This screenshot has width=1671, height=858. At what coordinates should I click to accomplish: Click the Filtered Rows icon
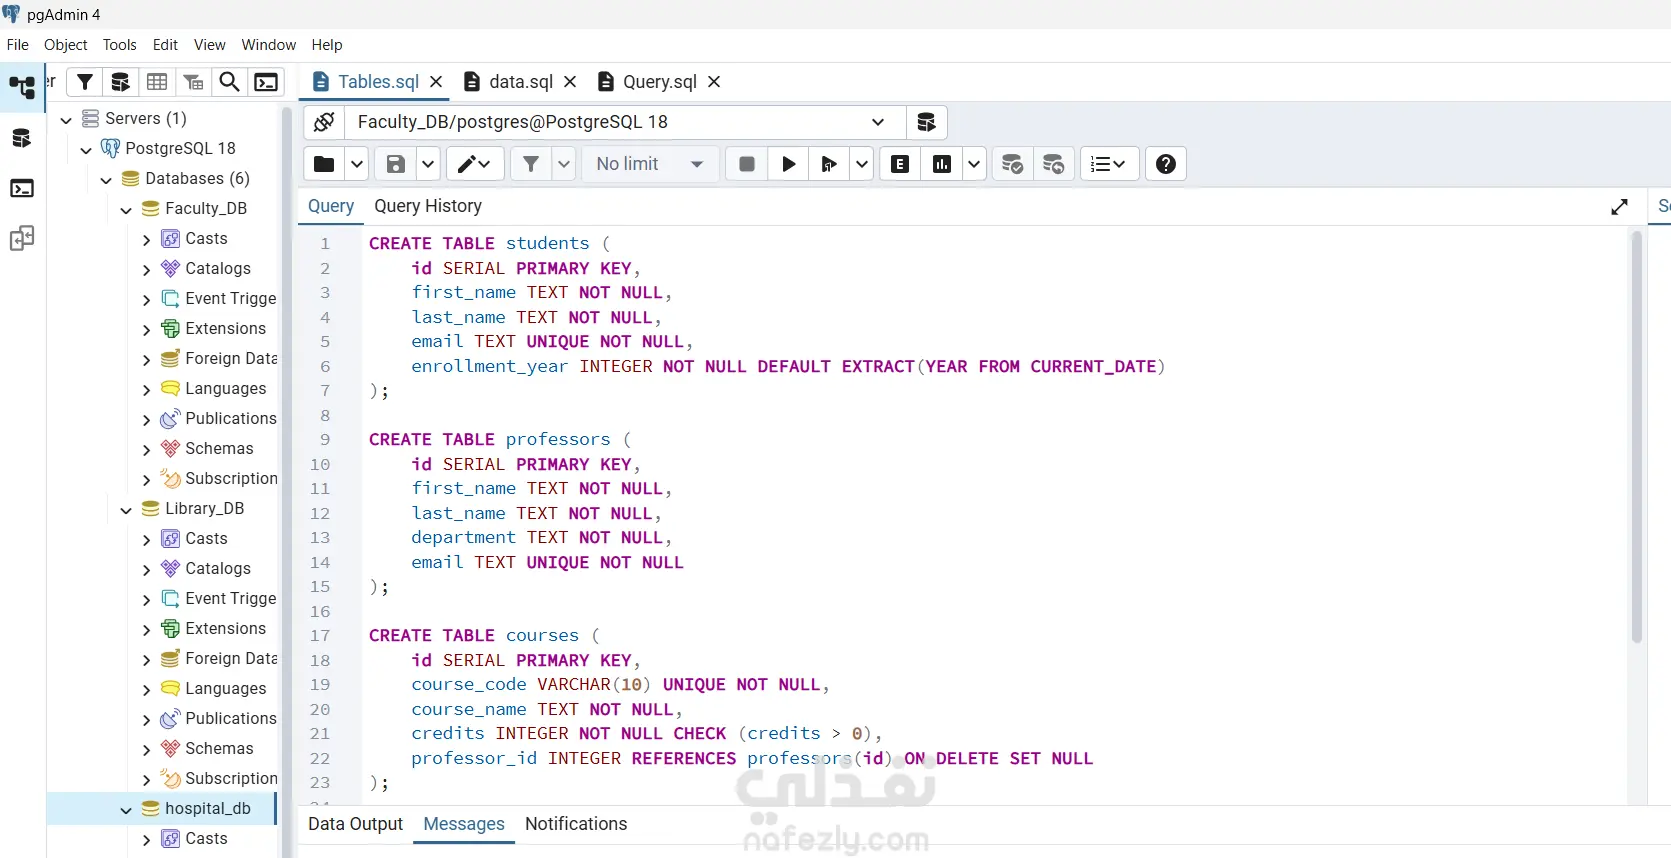click(193, 82)
